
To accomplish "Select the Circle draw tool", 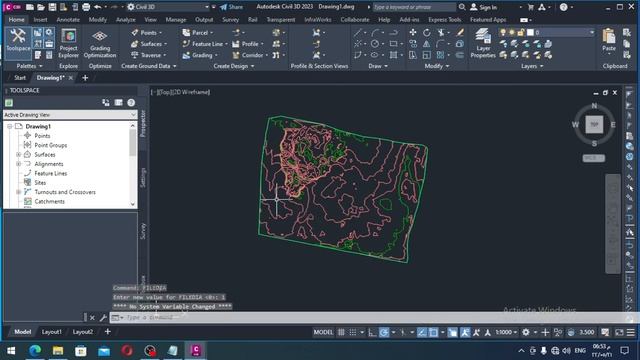I will (375, 44).
